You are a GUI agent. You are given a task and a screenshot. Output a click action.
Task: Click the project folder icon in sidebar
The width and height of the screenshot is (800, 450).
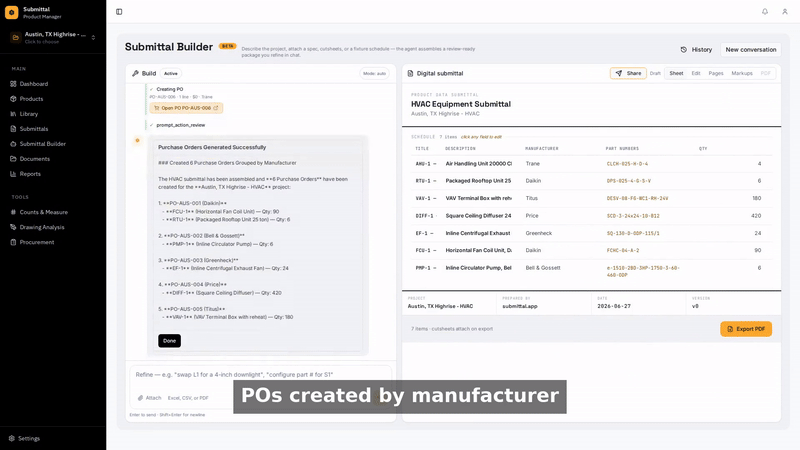[x=15, y=38]
